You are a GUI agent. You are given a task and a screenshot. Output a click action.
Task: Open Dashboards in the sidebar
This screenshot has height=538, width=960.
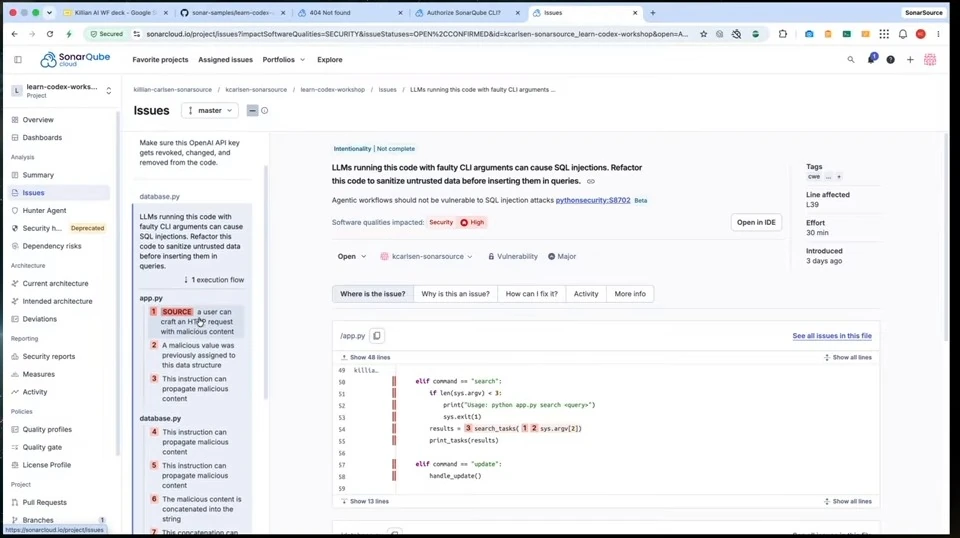point(42,138)
